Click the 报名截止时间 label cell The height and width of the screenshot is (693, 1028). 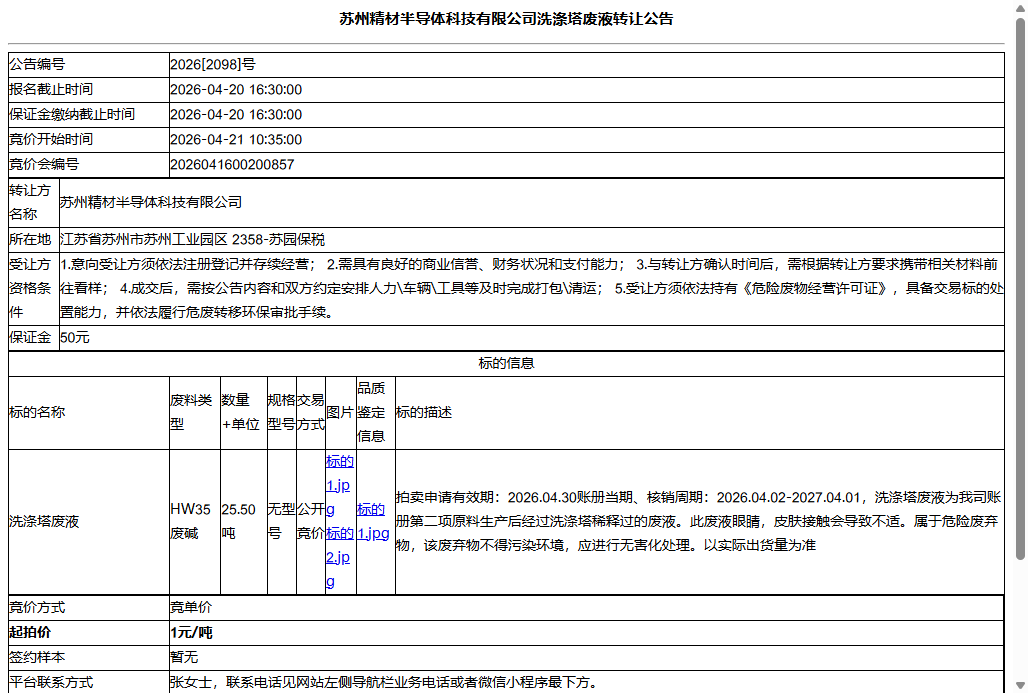pos(89,89)
